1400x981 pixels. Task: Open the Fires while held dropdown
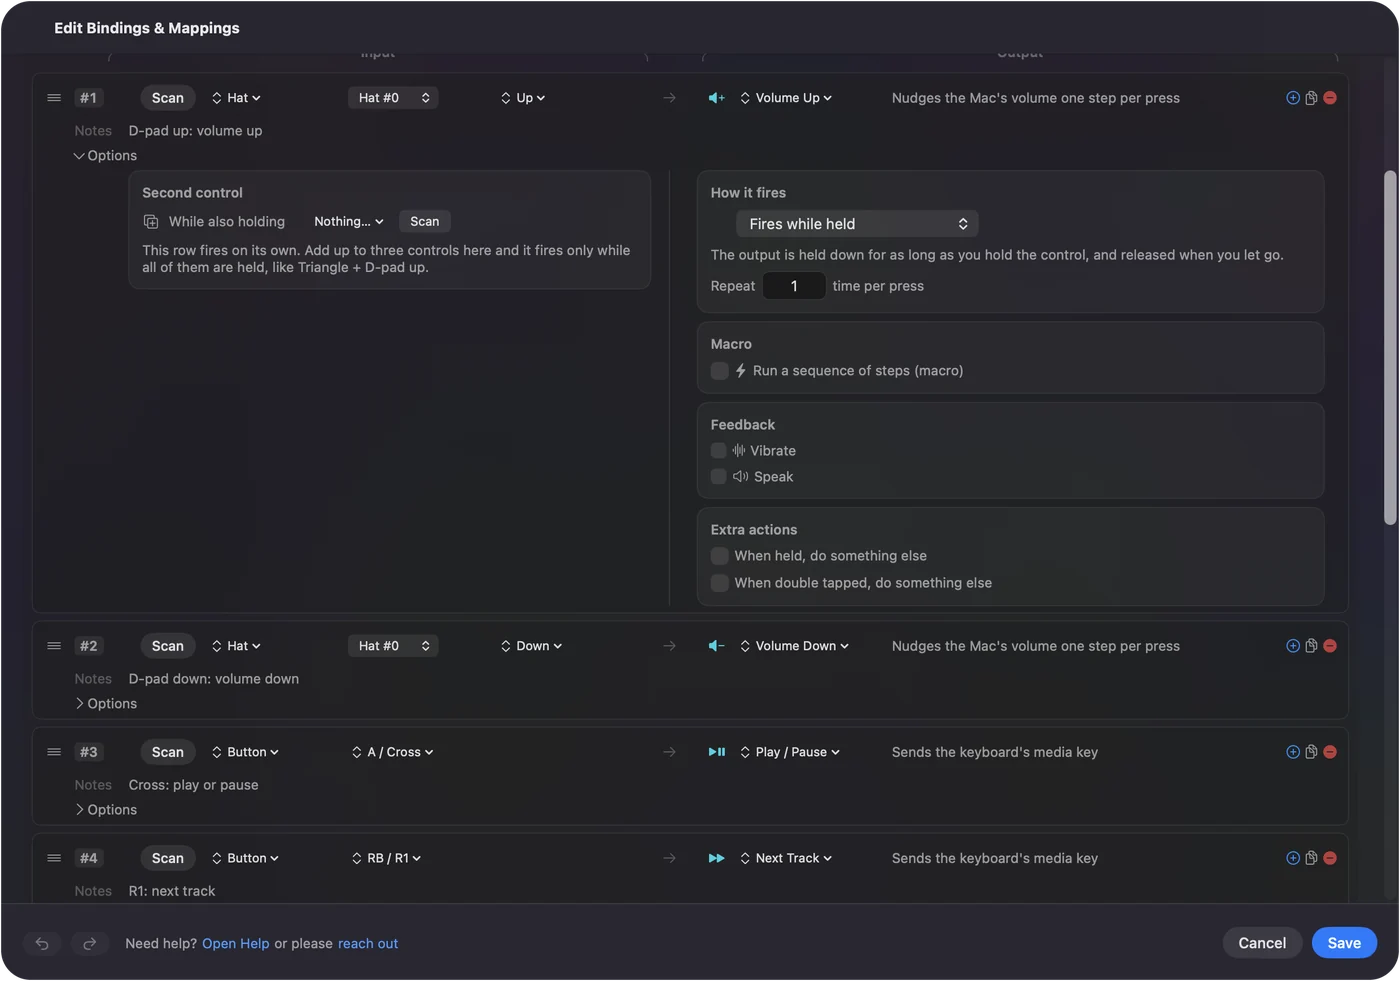point(857,224)
